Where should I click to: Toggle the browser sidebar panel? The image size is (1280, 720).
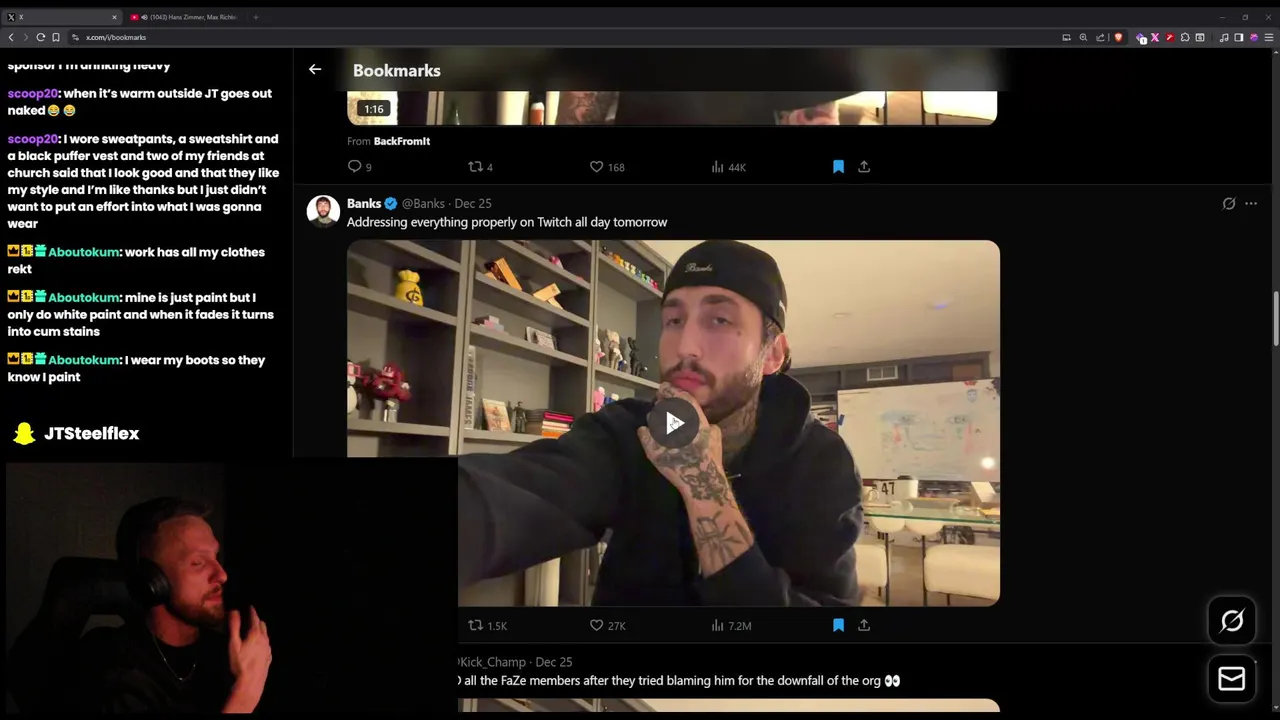point(1239,37)
